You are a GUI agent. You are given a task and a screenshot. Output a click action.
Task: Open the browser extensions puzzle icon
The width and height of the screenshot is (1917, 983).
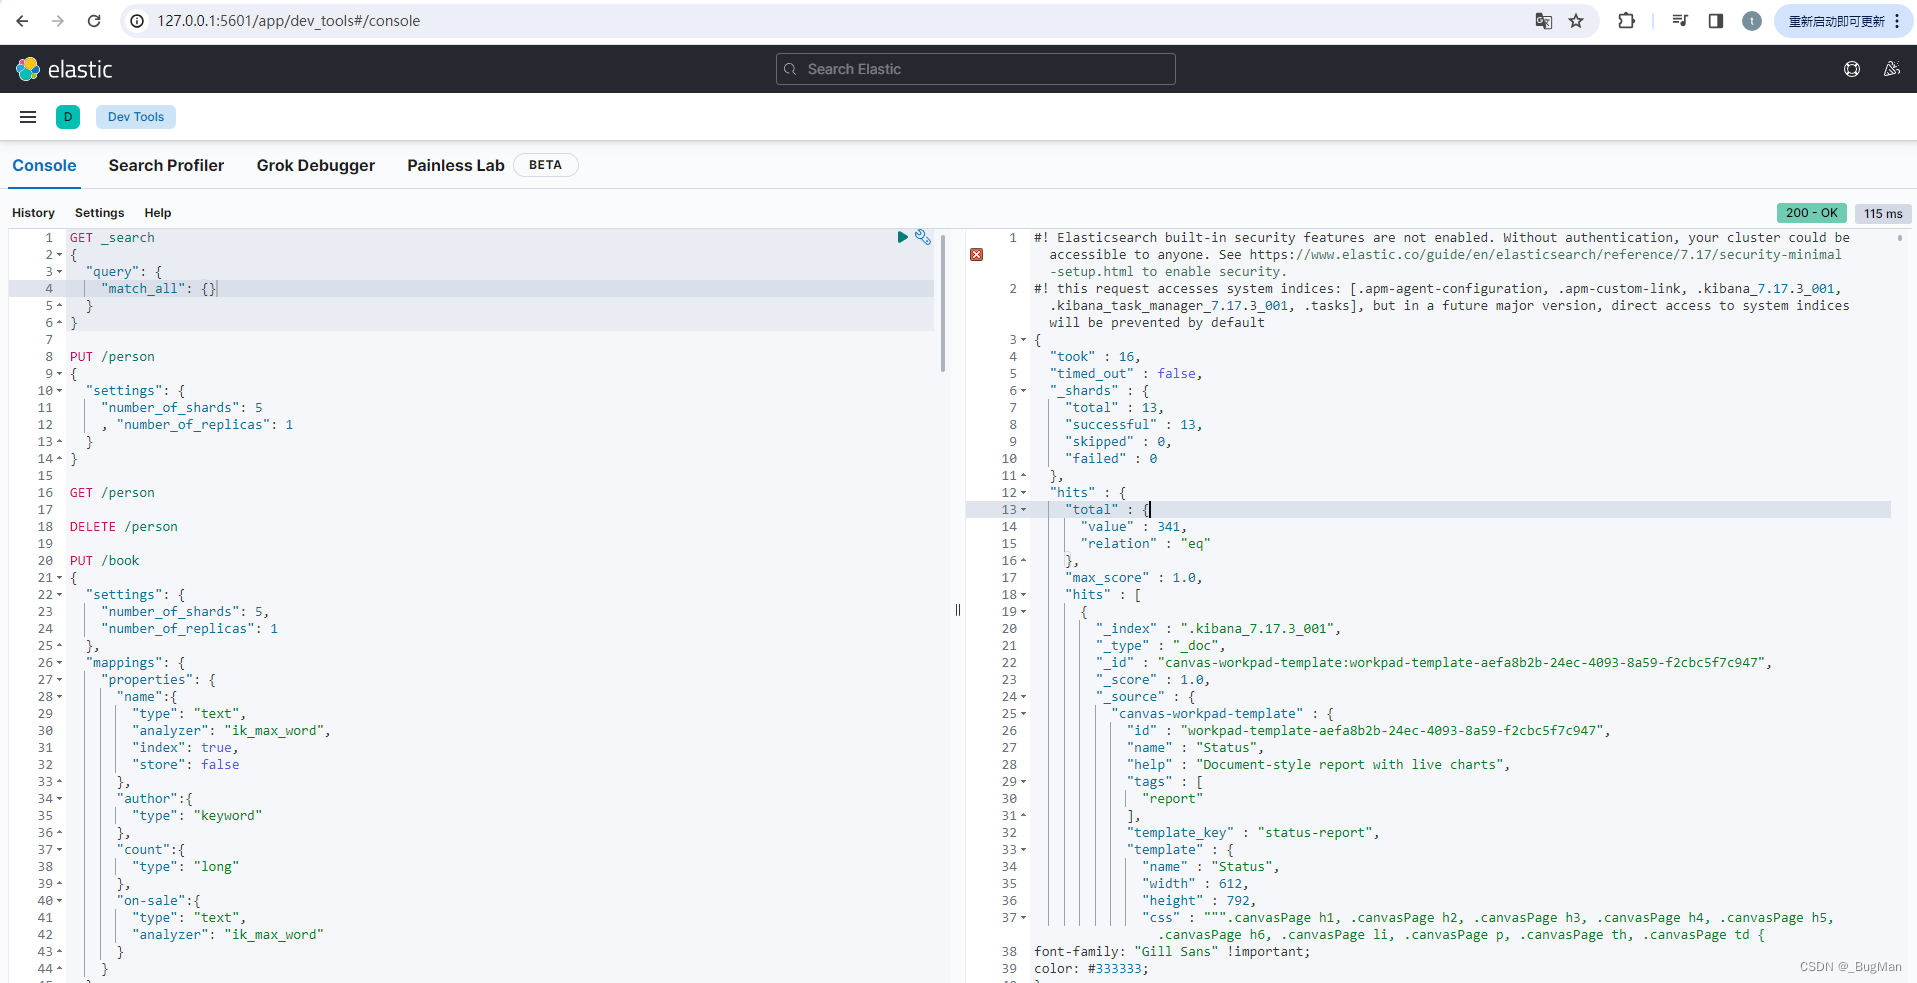tap(1627, 21)
